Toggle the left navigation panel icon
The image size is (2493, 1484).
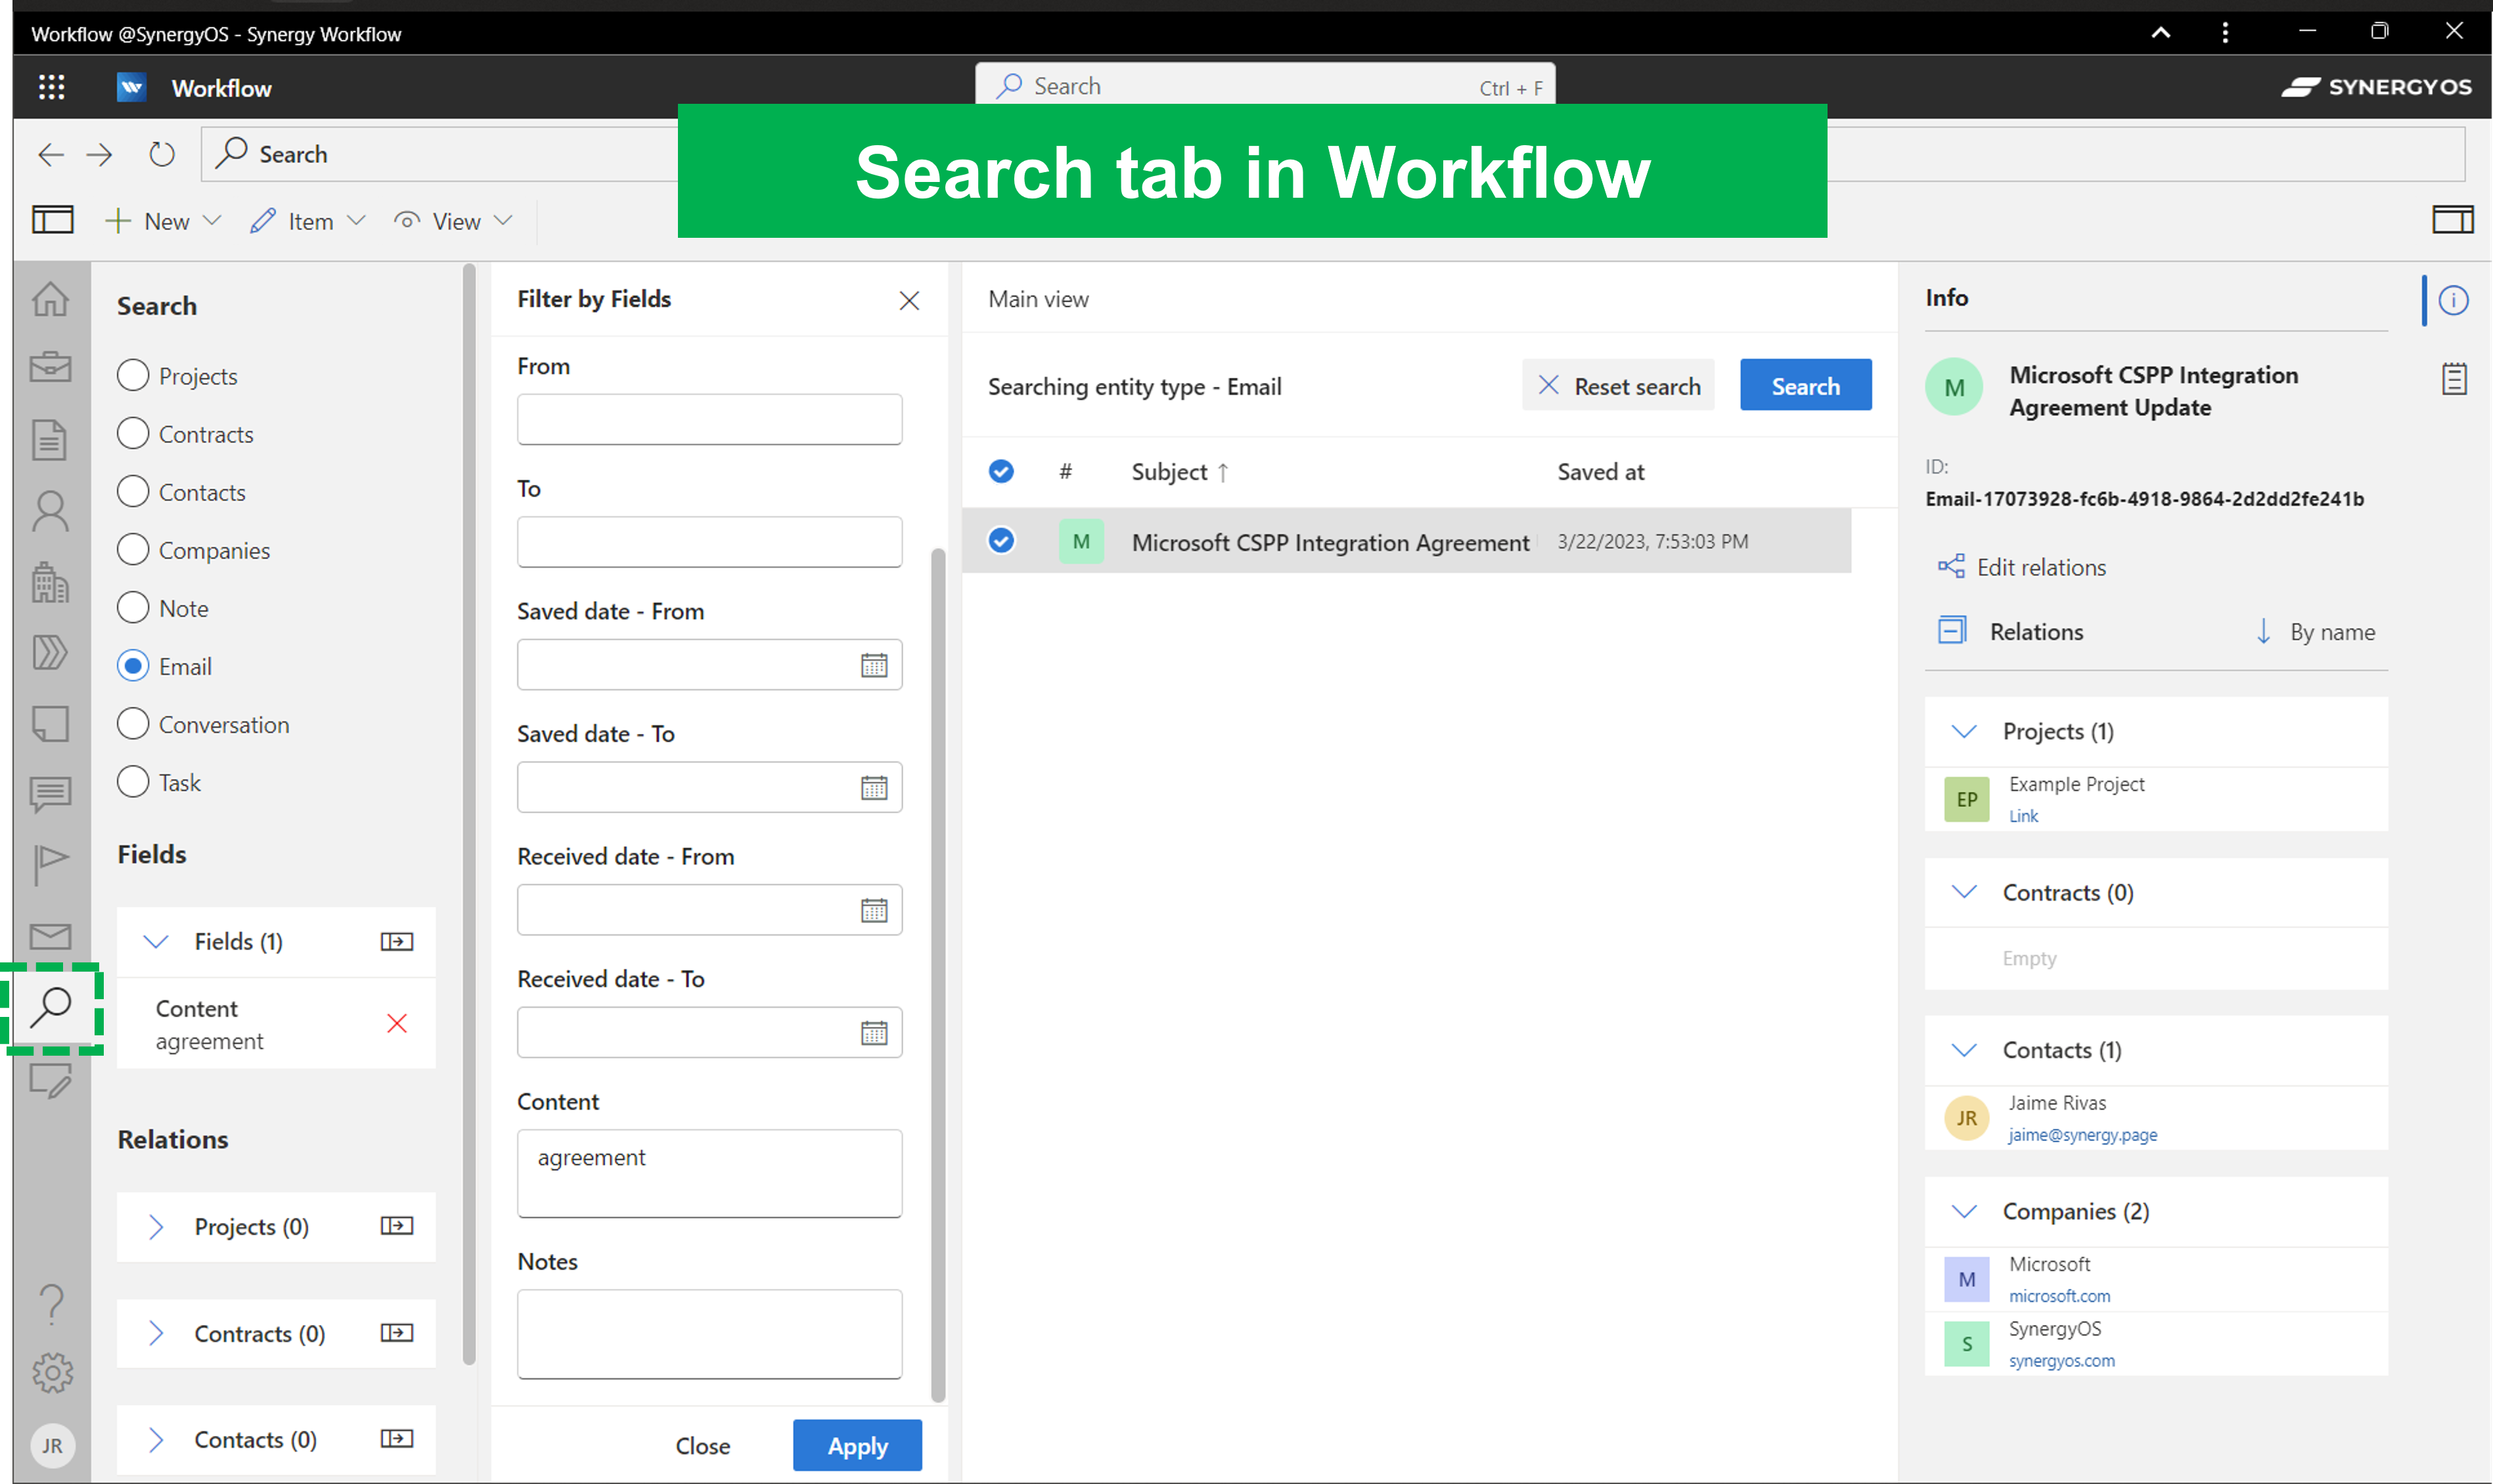click(52, 220)
